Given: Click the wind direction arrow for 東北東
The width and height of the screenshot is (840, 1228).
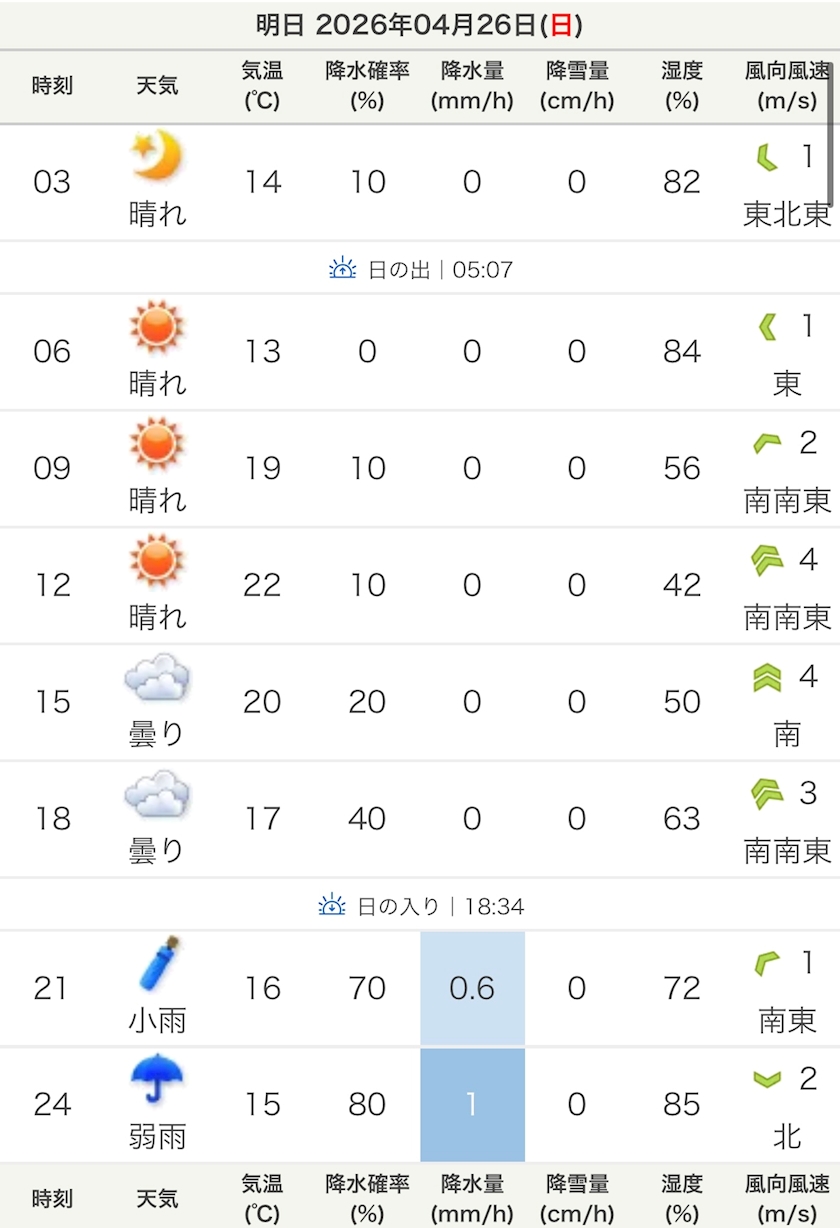Looking at the screenshot, I should tap(766, 158).
